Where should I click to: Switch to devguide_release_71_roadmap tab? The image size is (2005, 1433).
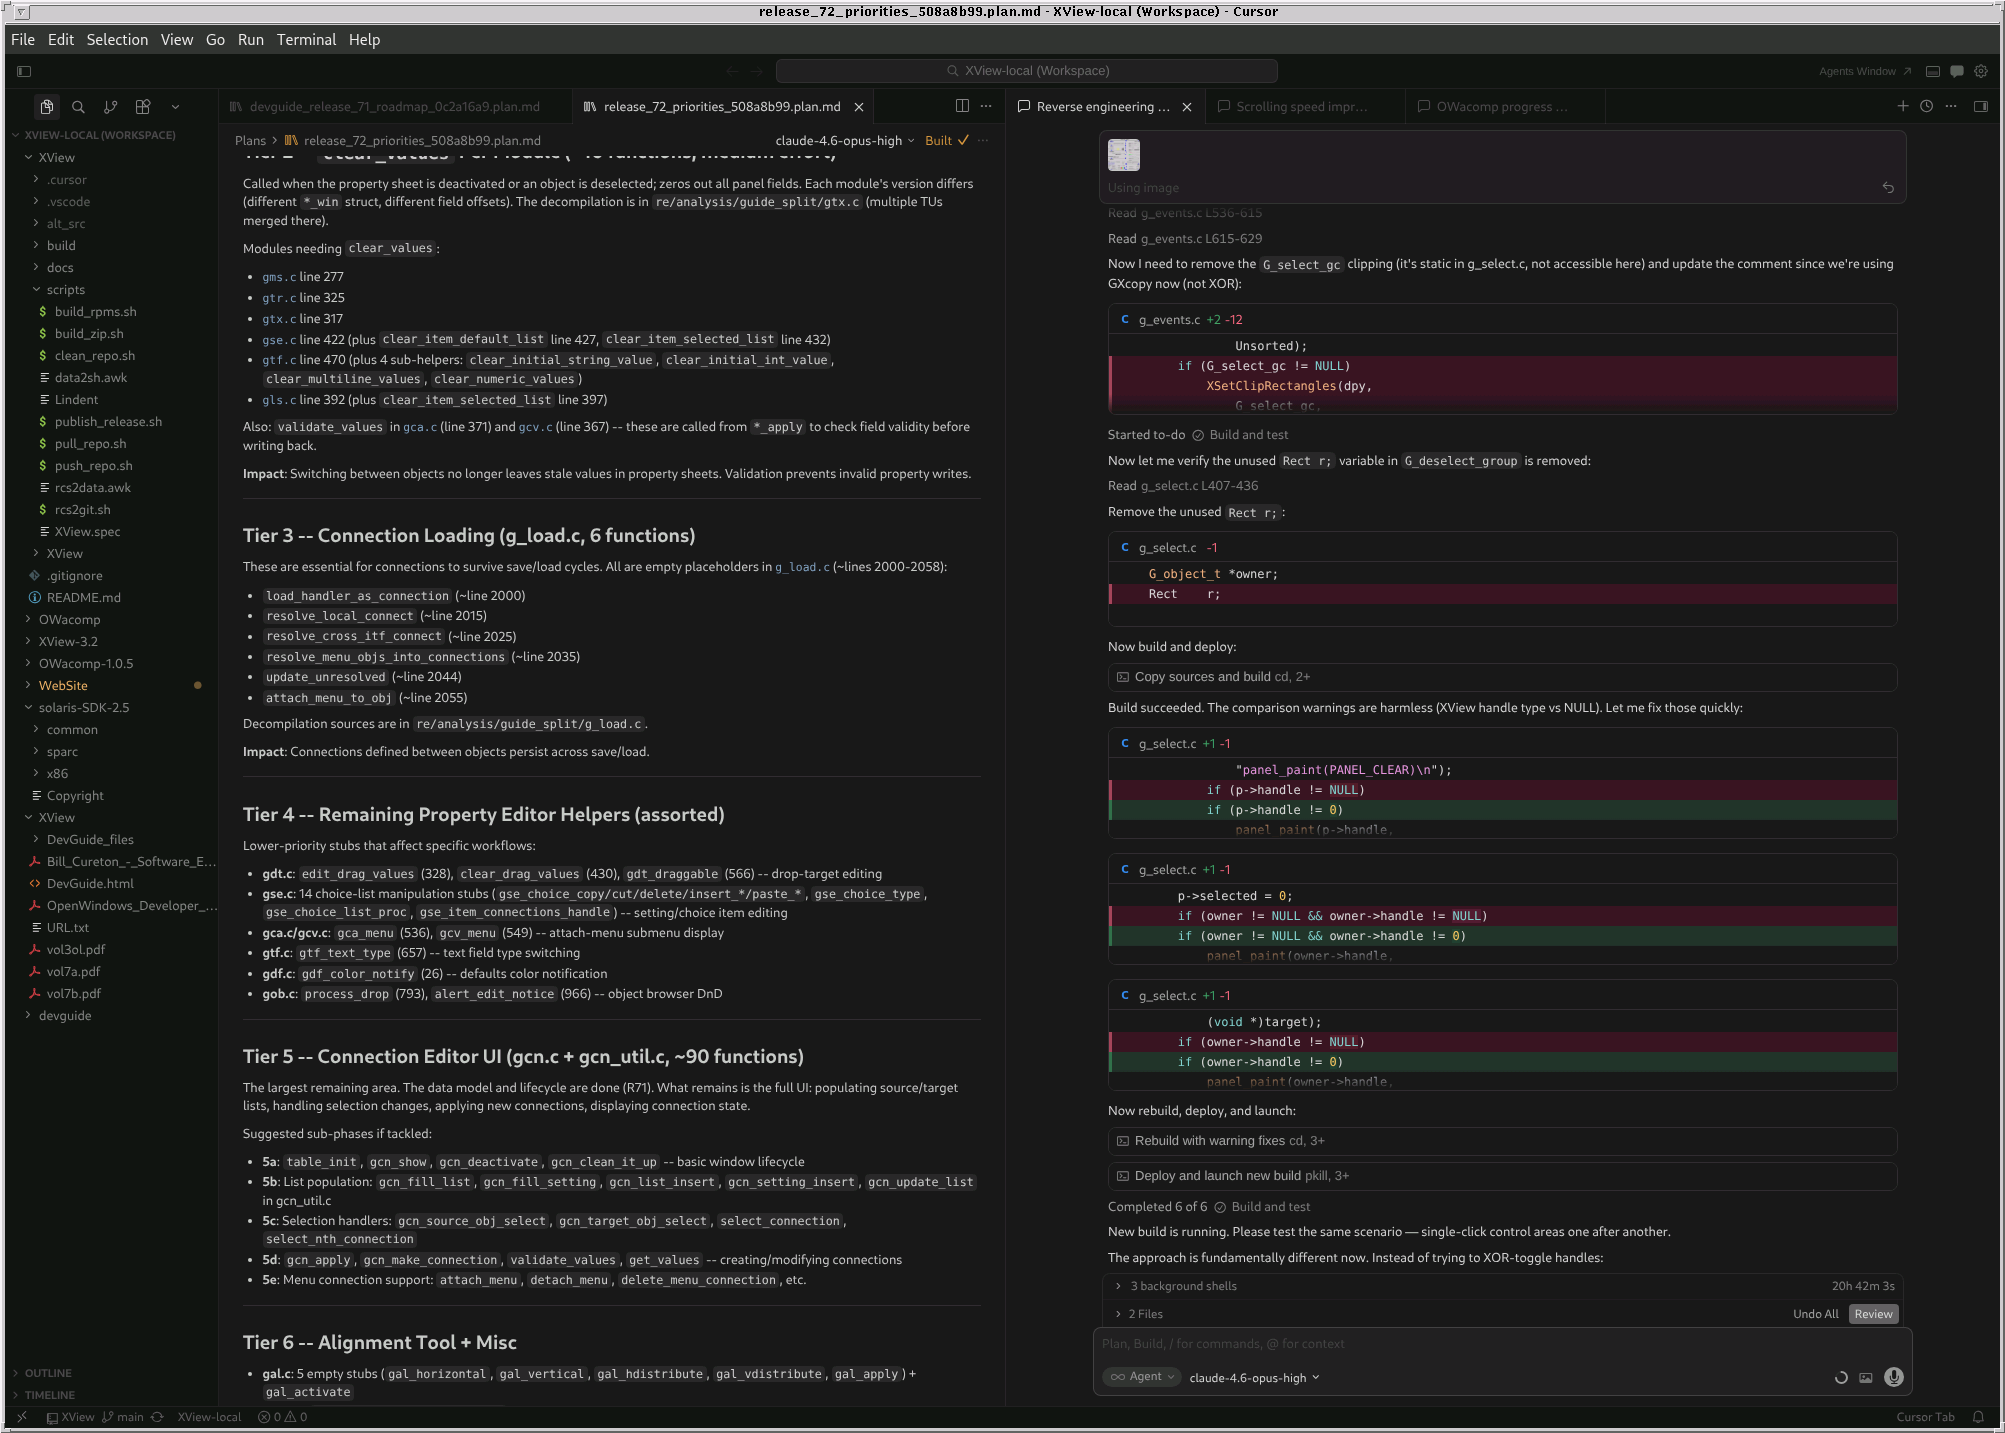point(394,107)
